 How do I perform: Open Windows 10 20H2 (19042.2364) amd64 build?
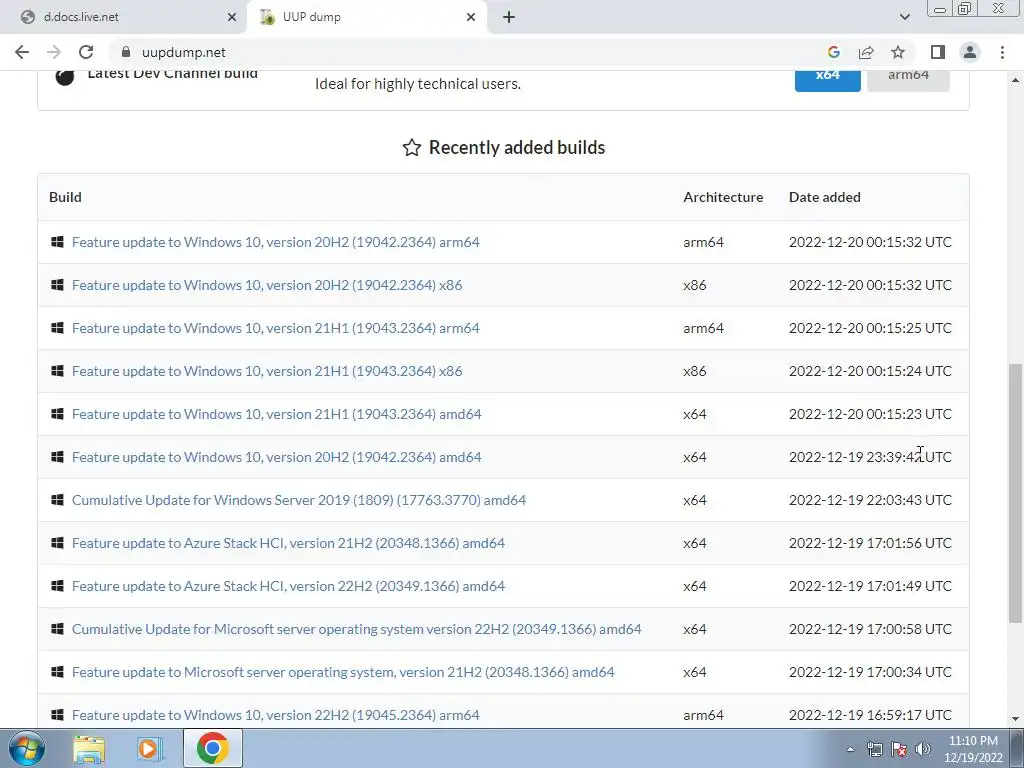click(x=277, y=457)
